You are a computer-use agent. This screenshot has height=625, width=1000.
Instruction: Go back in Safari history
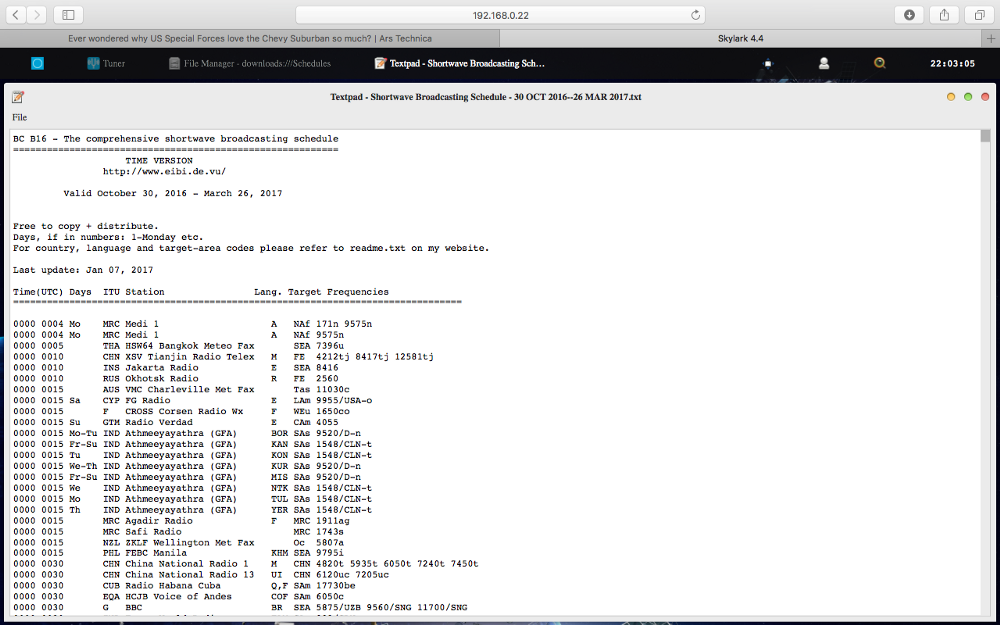pyautogui.click(x=14, y=15)
